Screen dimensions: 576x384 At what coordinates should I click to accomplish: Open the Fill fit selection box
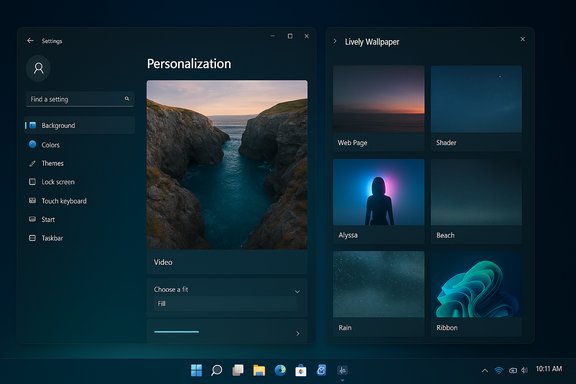click(225, 304)
